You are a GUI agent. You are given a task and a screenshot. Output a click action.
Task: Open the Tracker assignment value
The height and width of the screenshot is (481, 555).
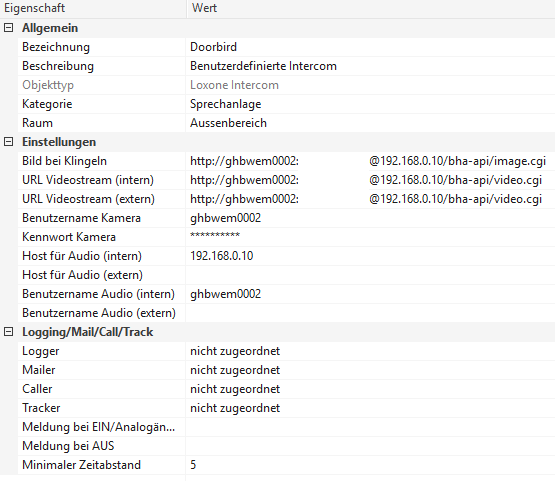coord(370,408)
